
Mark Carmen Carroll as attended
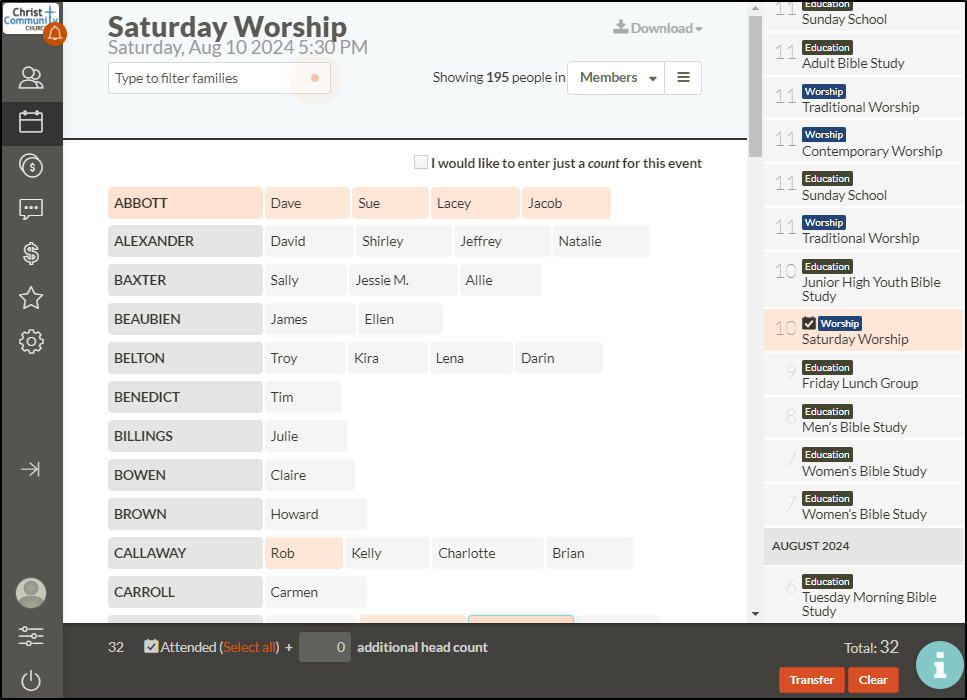[315, 592]
